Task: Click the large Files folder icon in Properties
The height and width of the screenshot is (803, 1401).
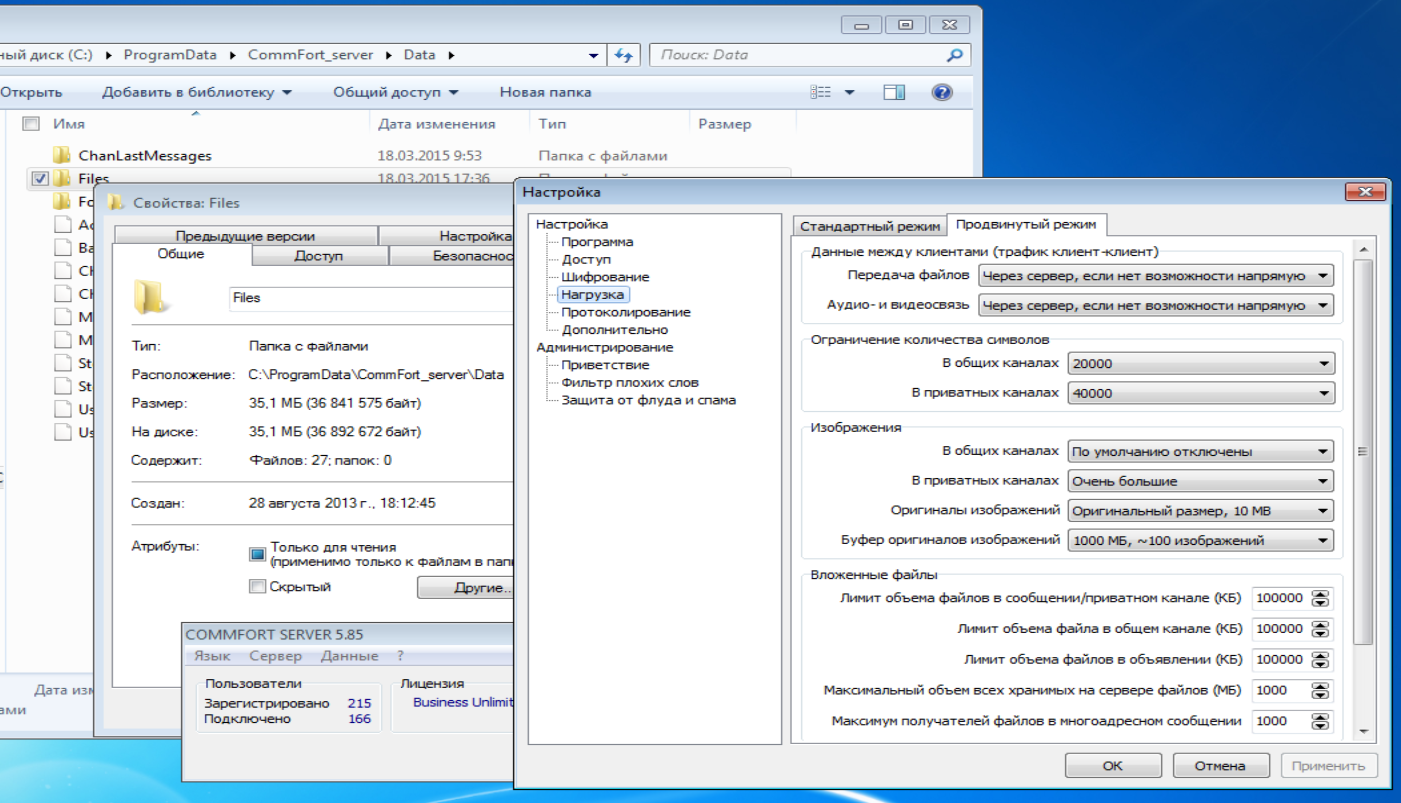Action: point(148,297)
